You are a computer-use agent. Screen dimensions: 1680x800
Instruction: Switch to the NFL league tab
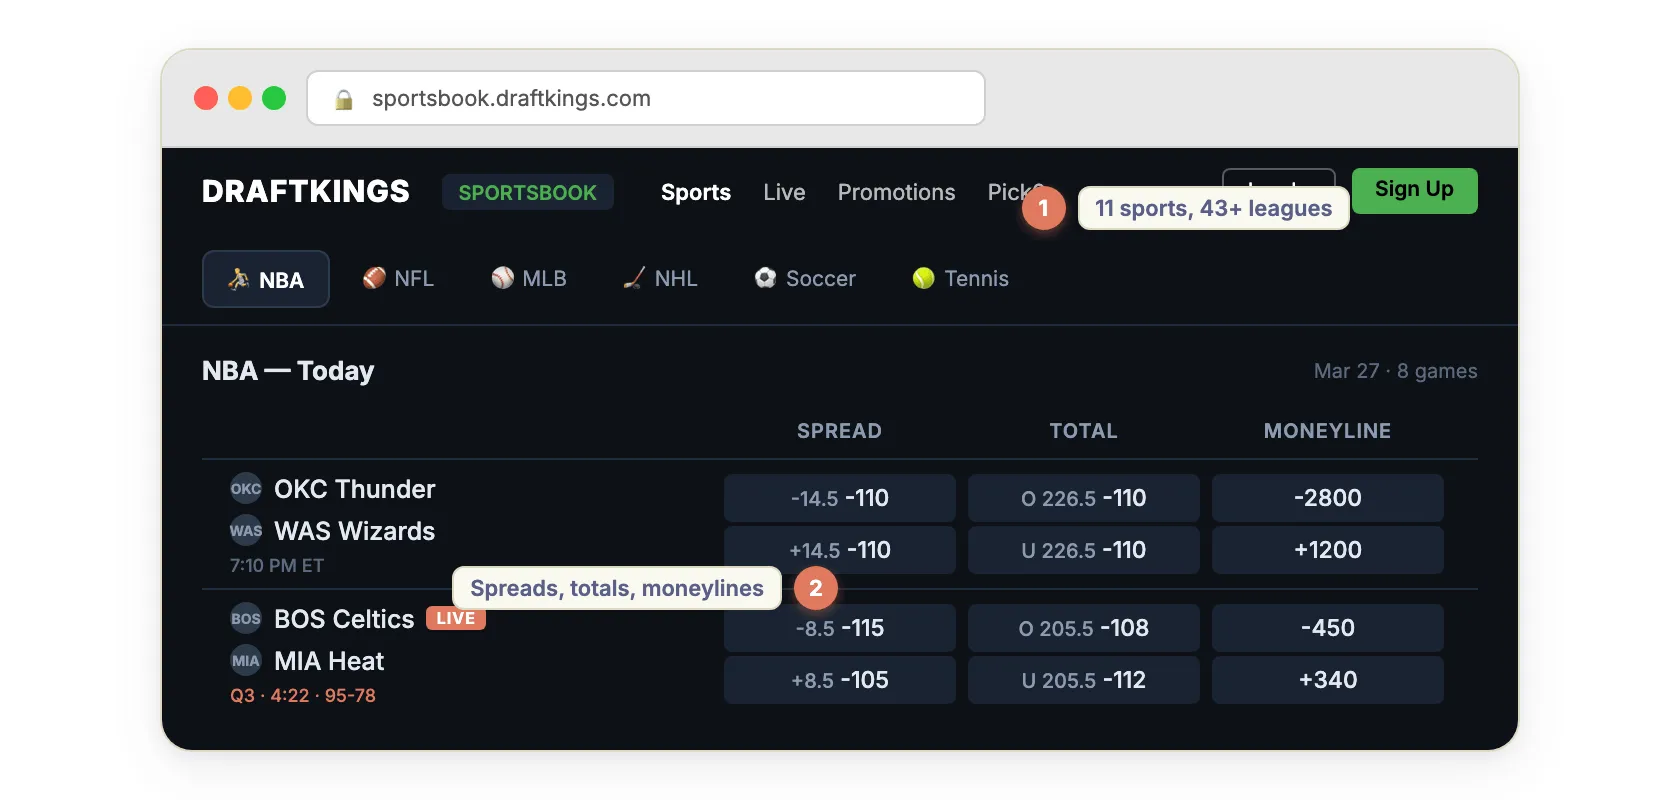398,278
